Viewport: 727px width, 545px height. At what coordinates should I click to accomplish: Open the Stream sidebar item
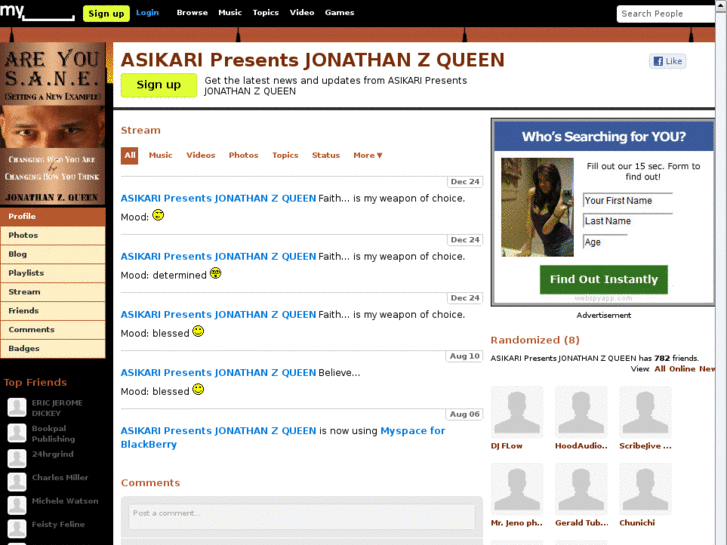(x=53, y=292)
